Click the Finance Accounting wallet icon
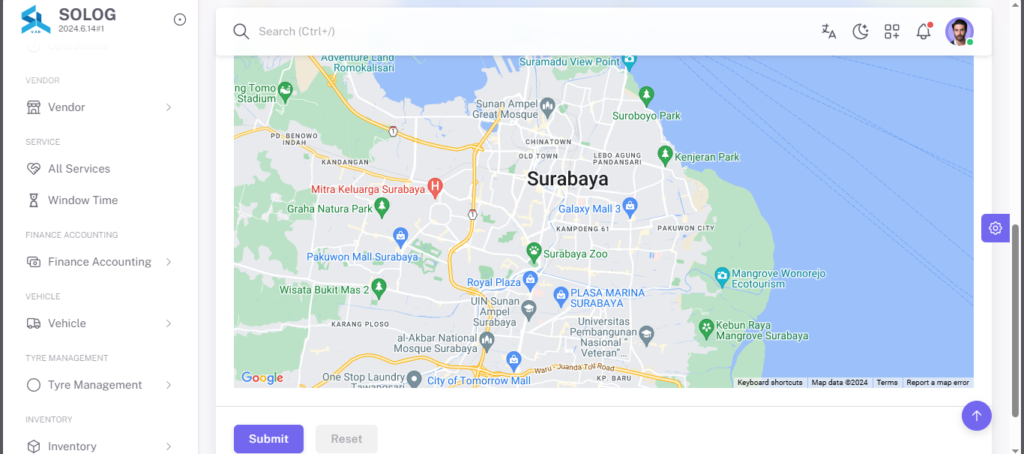The width and height of the screenshot is (1024, 454). pos(33,262)
